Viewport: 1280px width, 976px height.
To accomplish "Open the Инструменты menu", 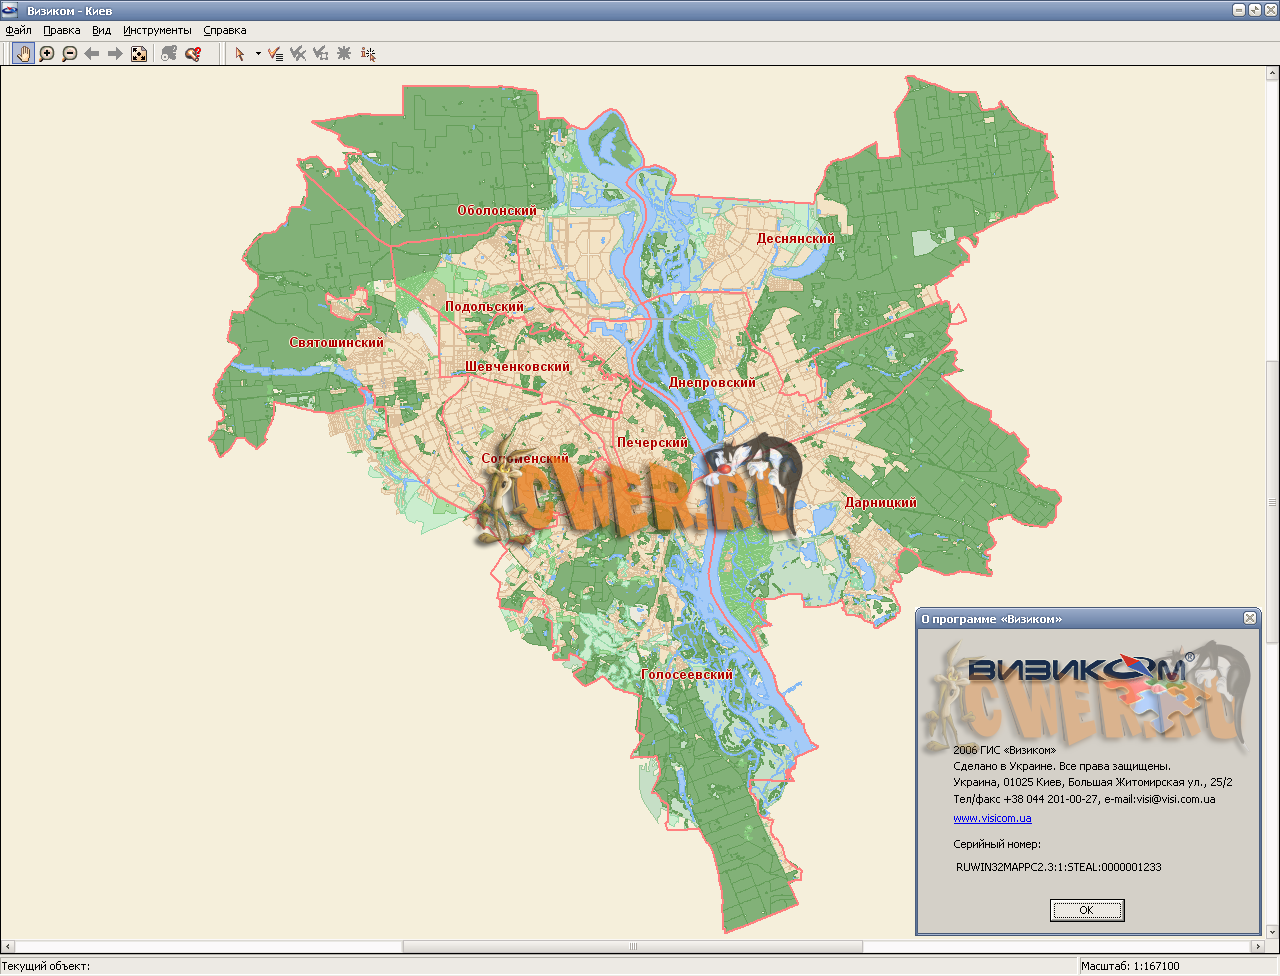I will (x=157, y=30).
